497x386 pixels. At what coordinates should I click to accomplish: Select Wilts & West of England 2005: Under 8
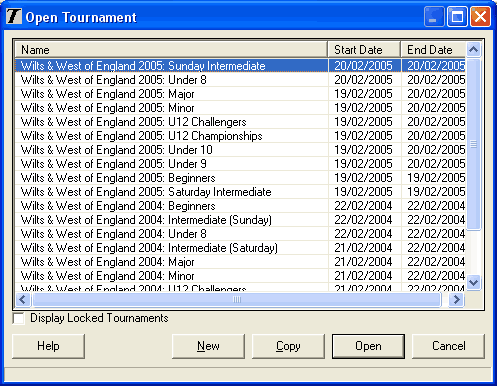tap(240, 80)
